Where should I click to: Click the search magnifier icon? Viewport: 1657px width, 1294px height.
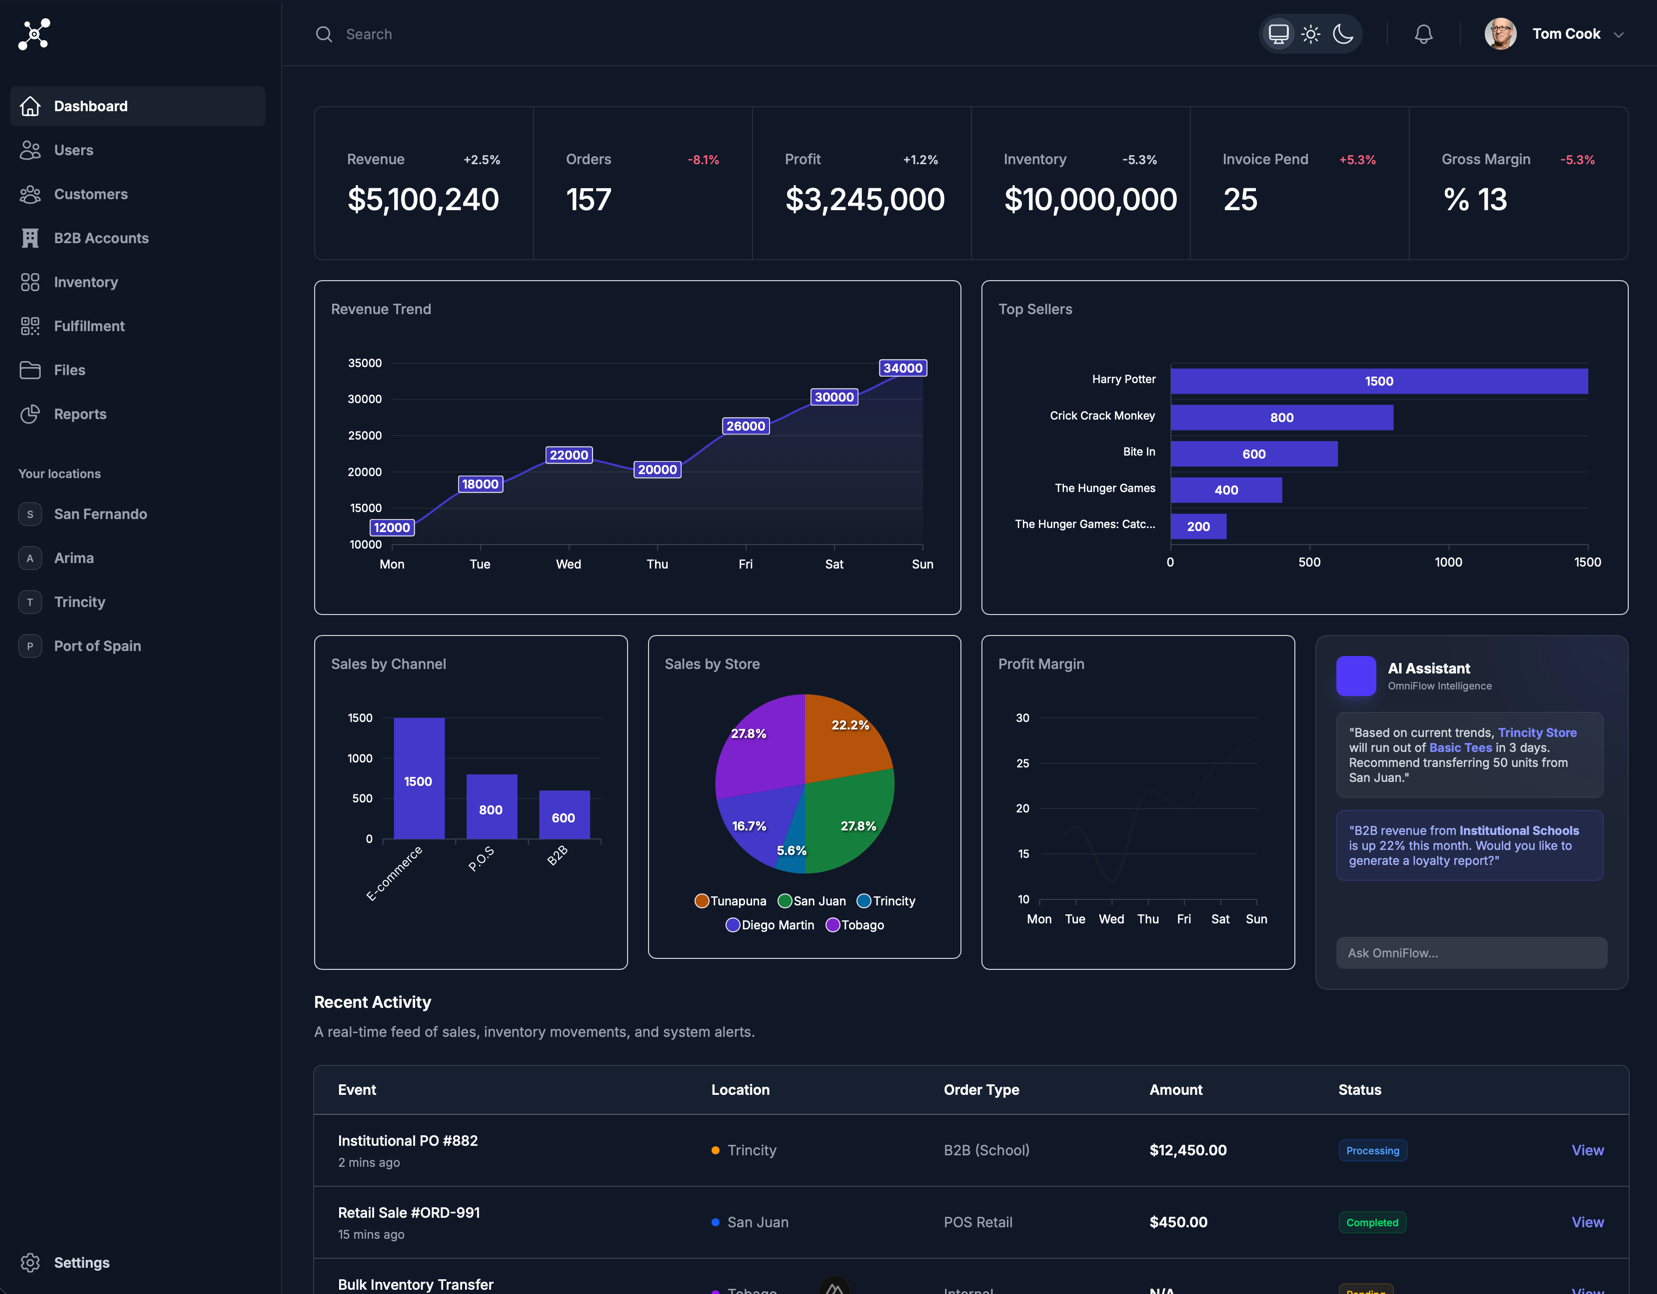pyautogui.click(x=324, y=34)
